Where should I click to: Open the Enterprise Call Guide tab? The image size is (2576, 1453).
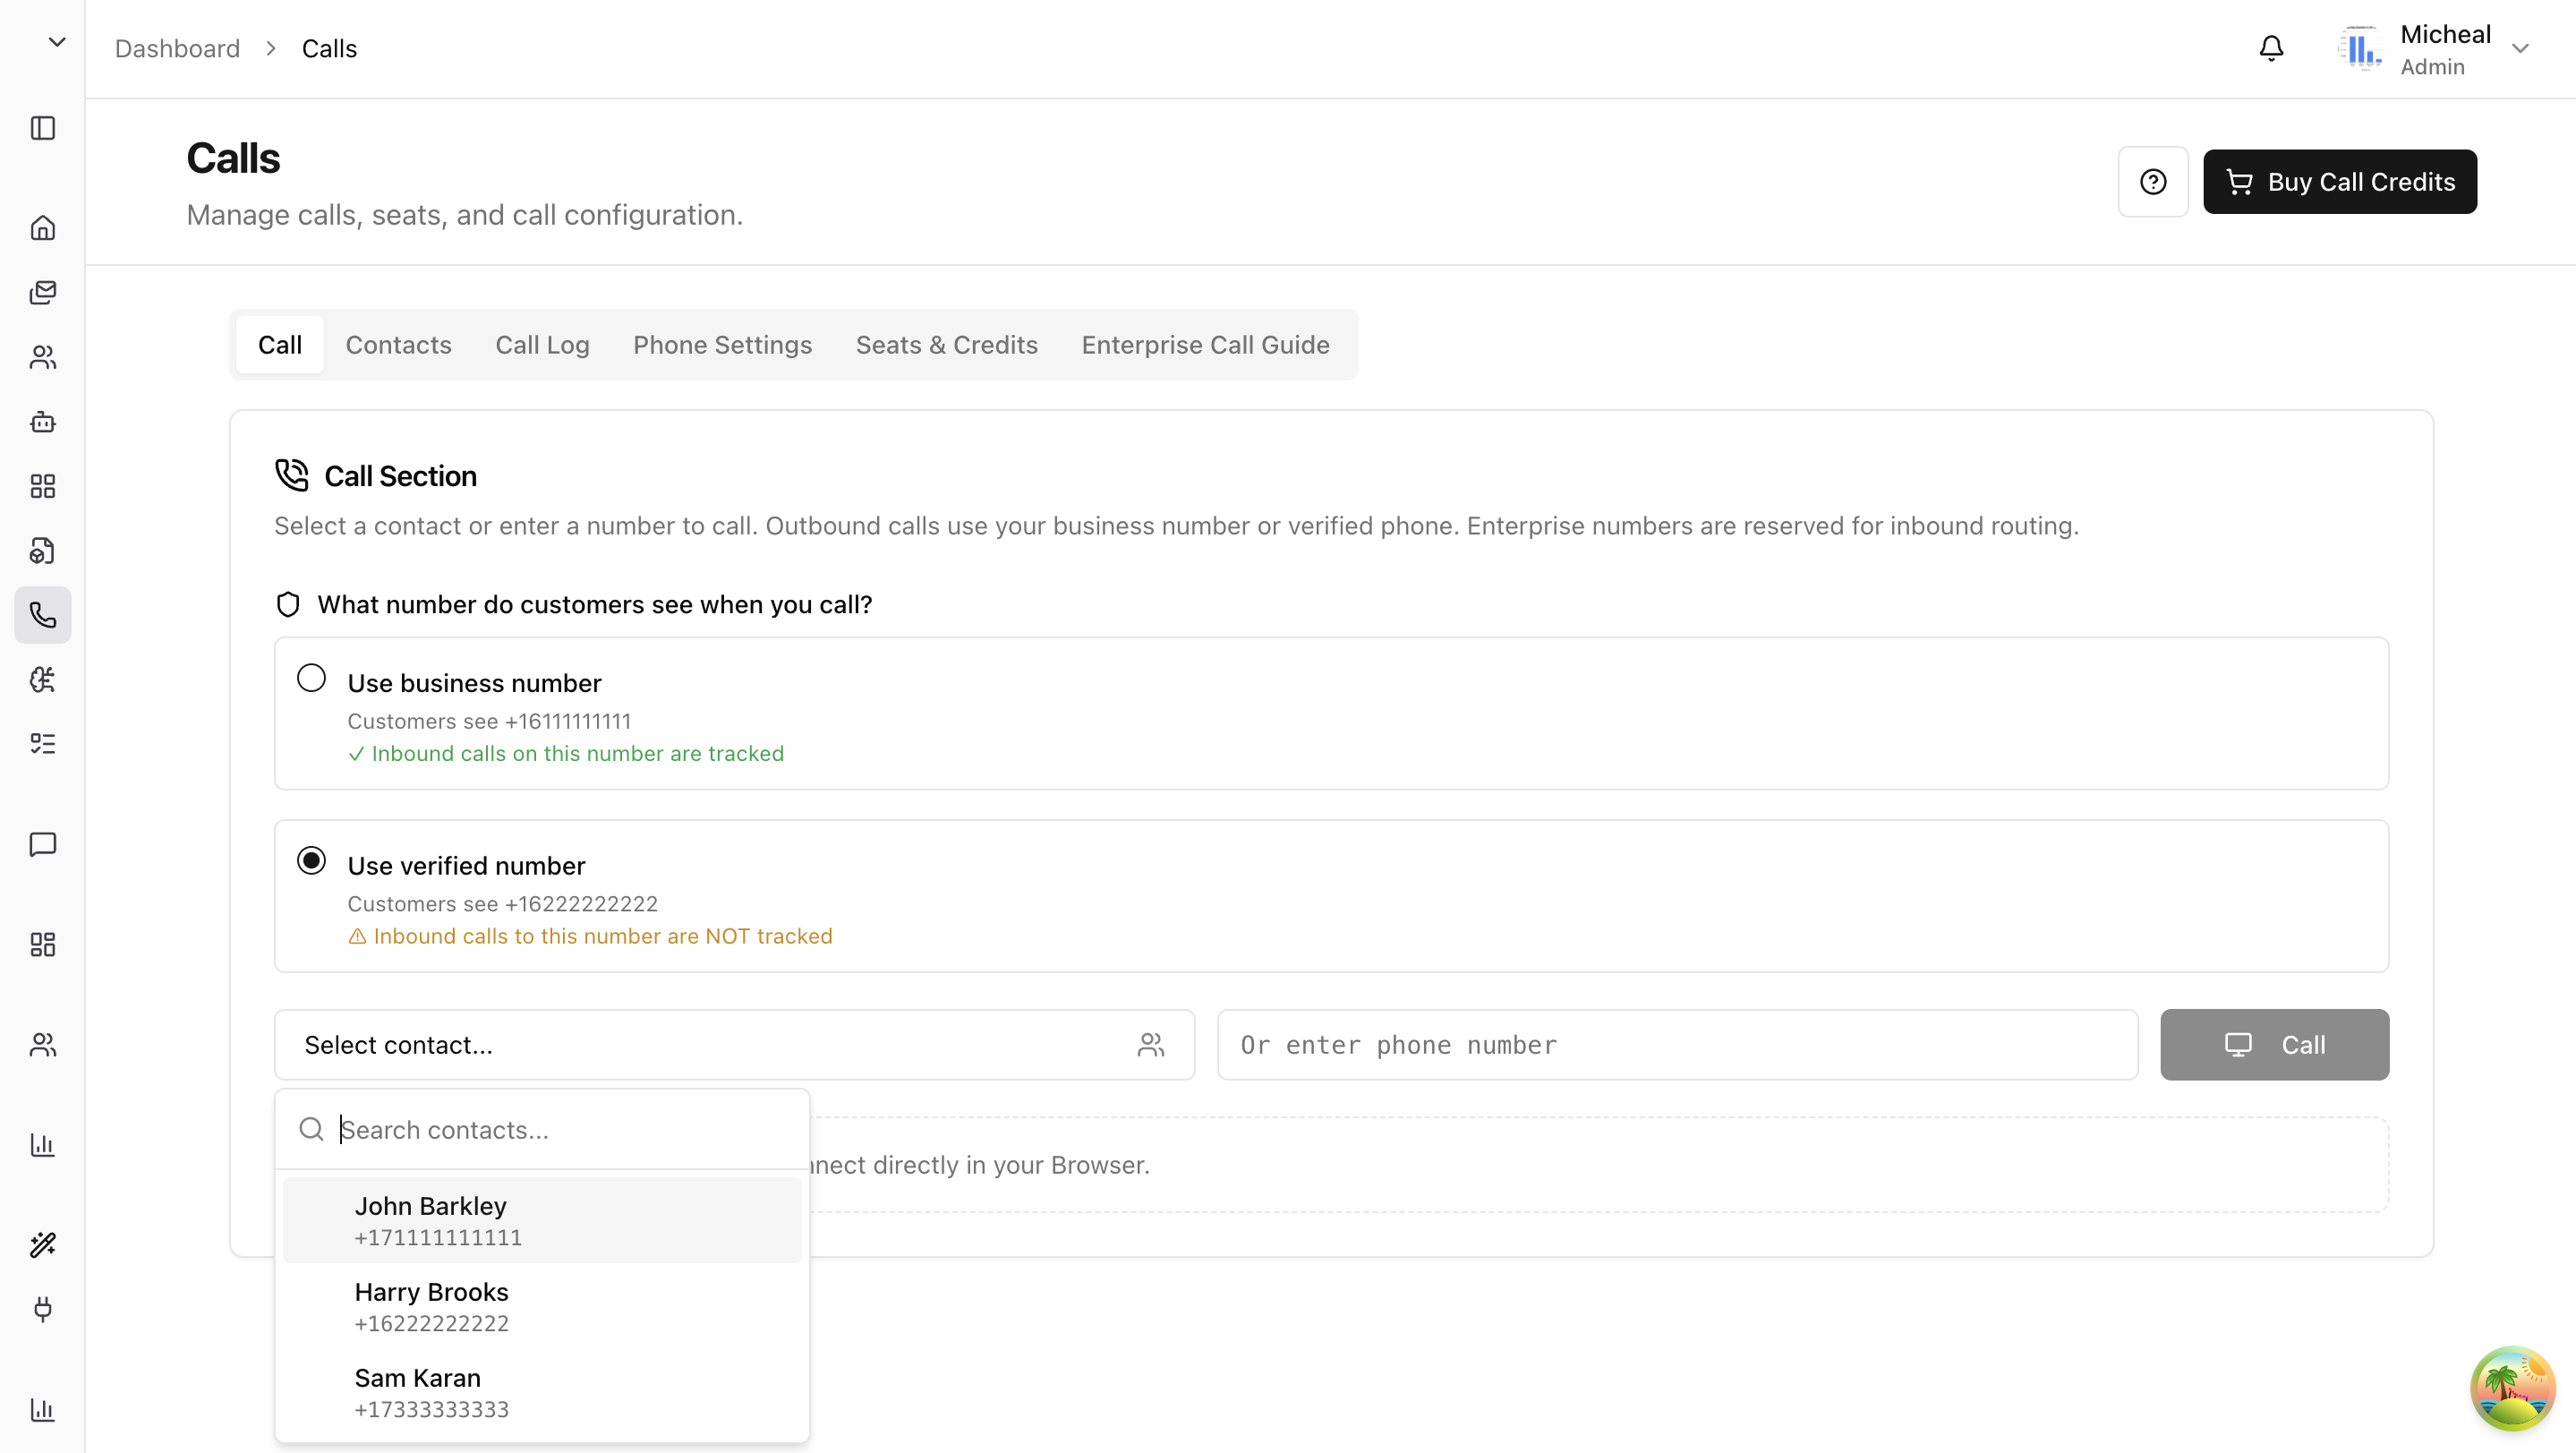tap(1205, 345)
